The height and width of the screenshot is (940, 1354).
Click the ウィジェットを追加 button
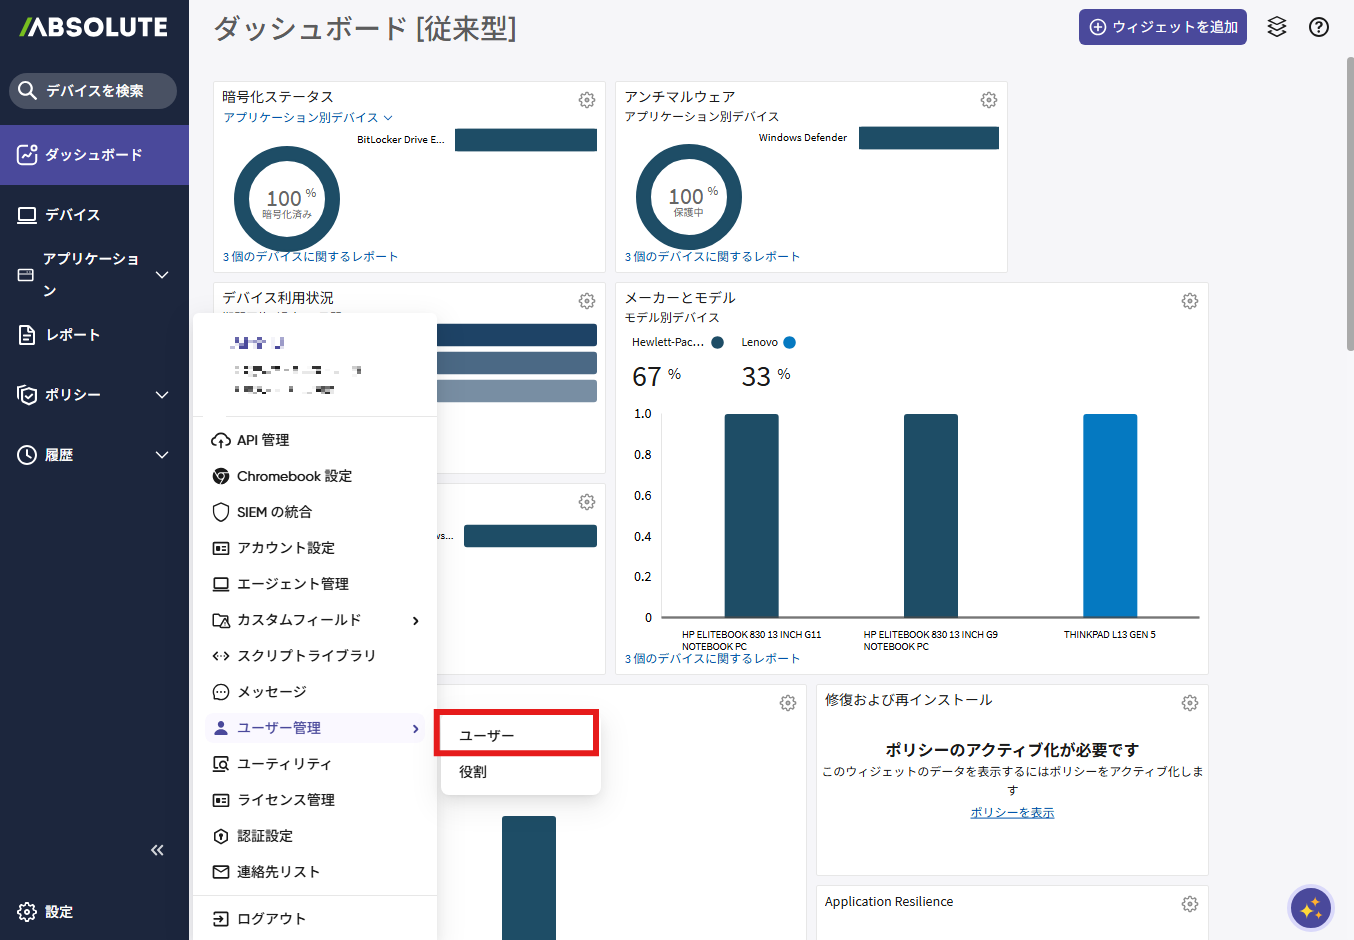tap(1162, 27)
